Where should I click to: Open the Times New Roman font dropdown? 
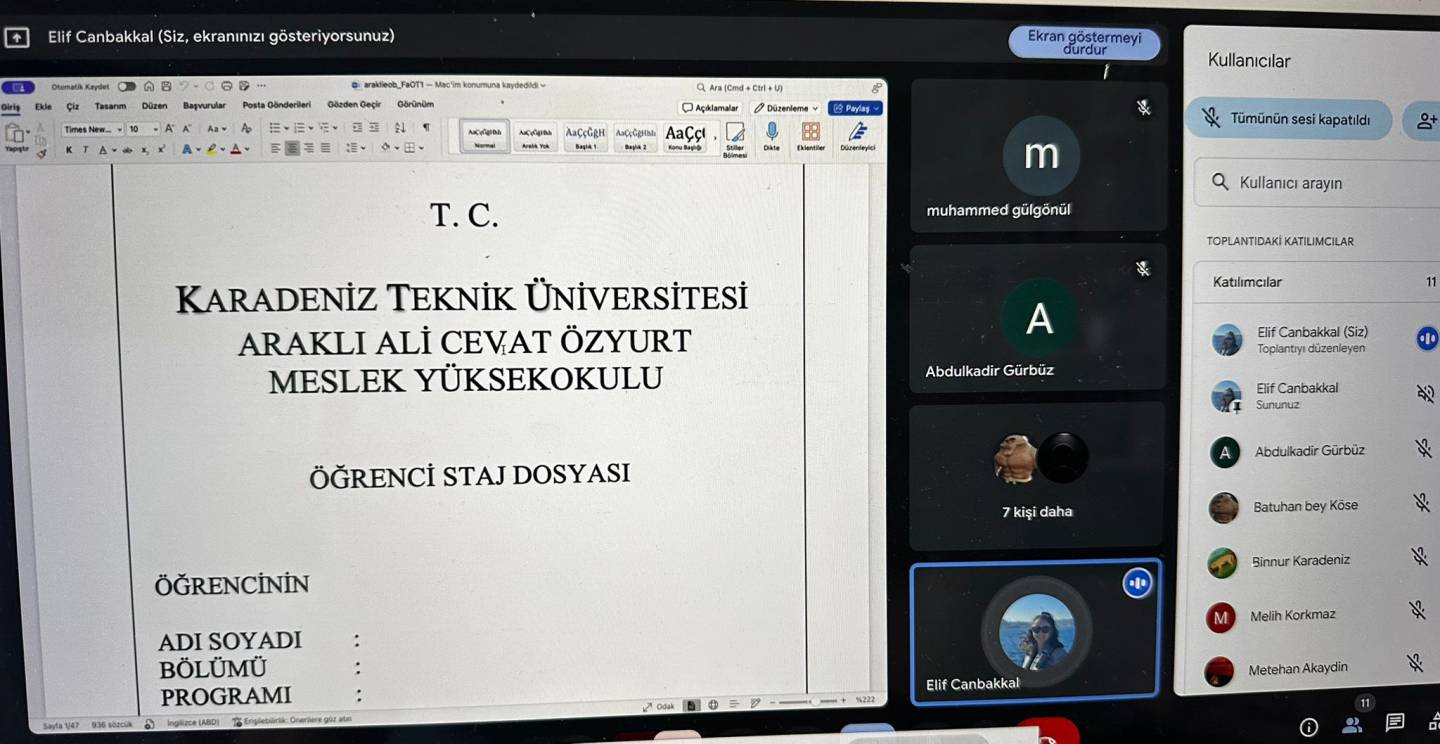[92, 130]
